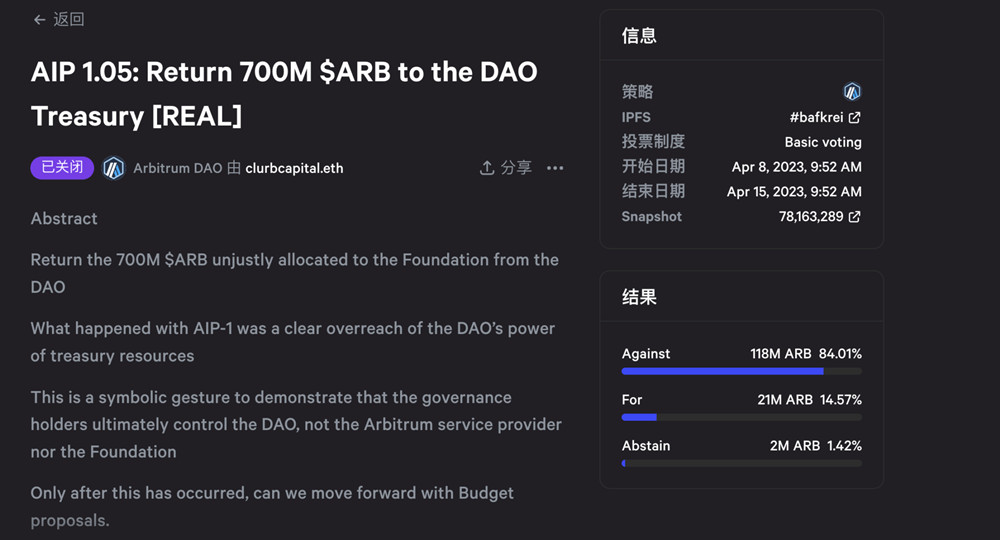Click the Arbitrum strategy icon
1000x540 pixels.
coord(852,92)
